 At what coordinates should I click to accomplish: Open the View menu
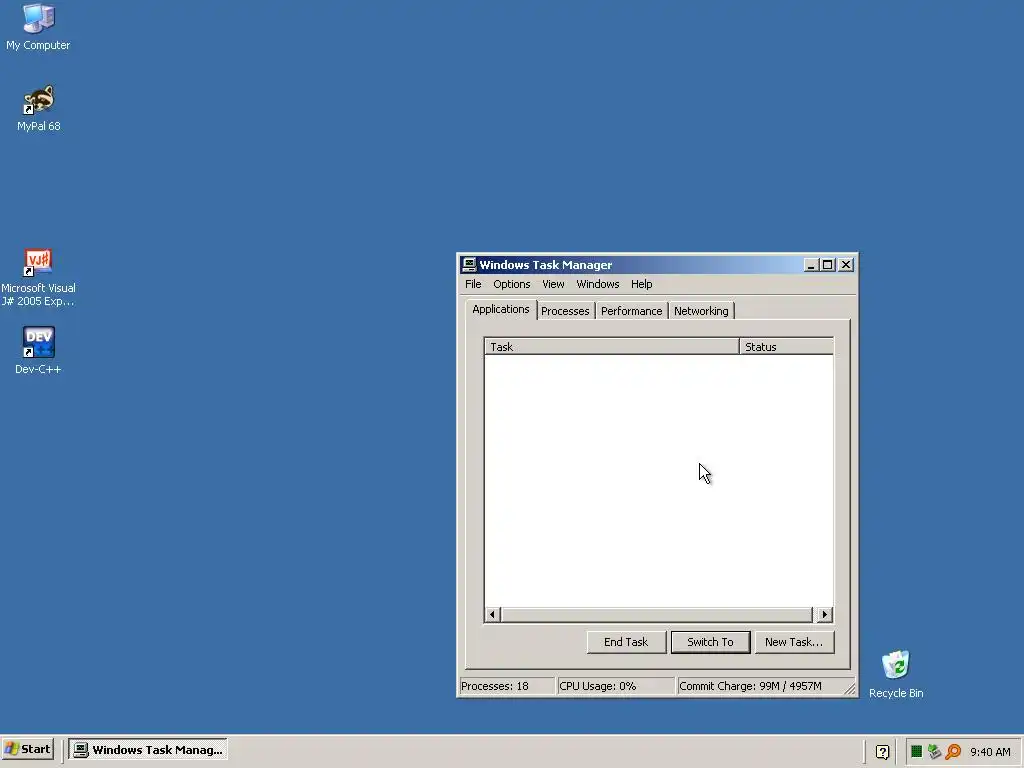[x=553, y=284]
